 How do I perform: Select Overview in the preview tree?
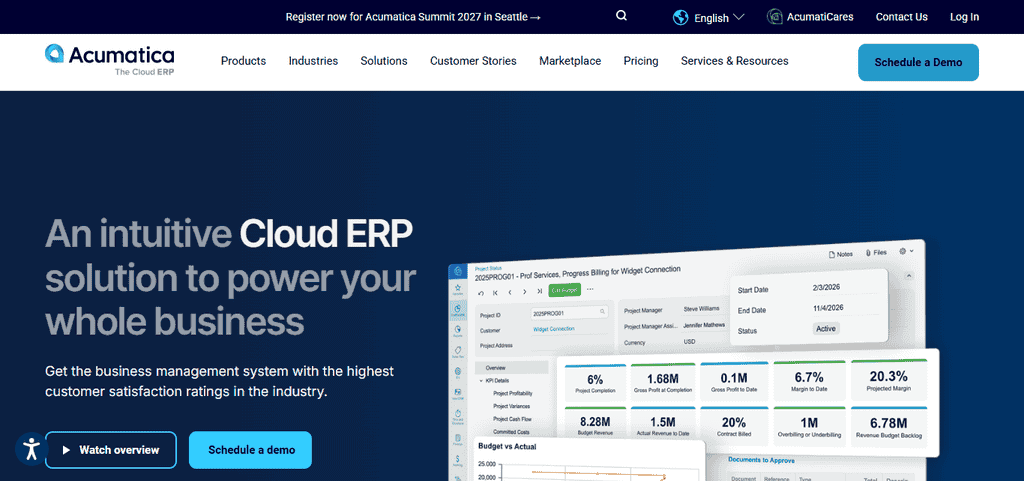(512, 368)
